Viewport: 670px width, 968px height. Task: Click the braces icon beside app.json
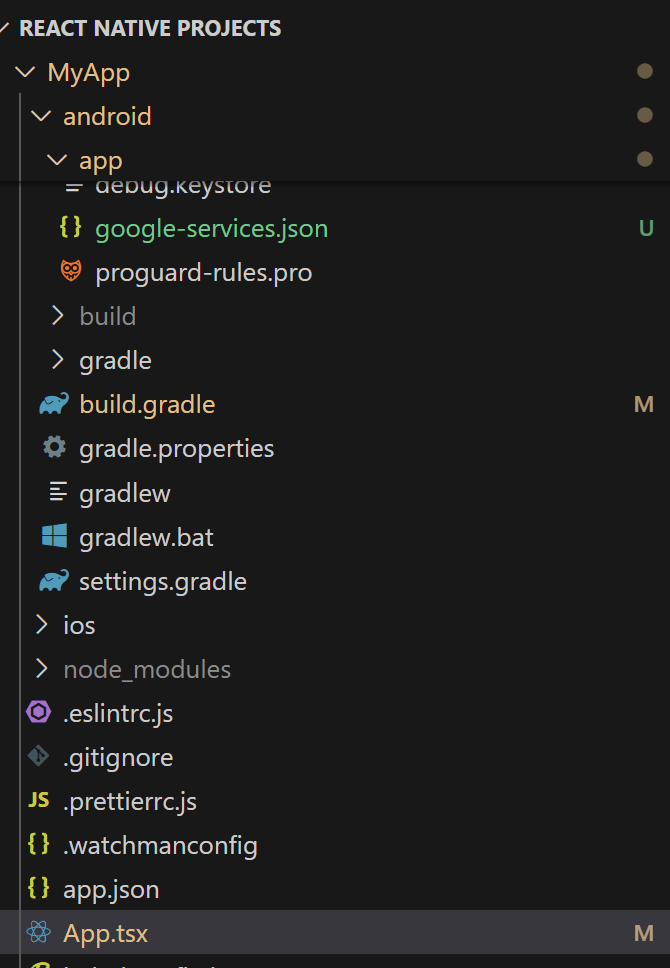38,888
